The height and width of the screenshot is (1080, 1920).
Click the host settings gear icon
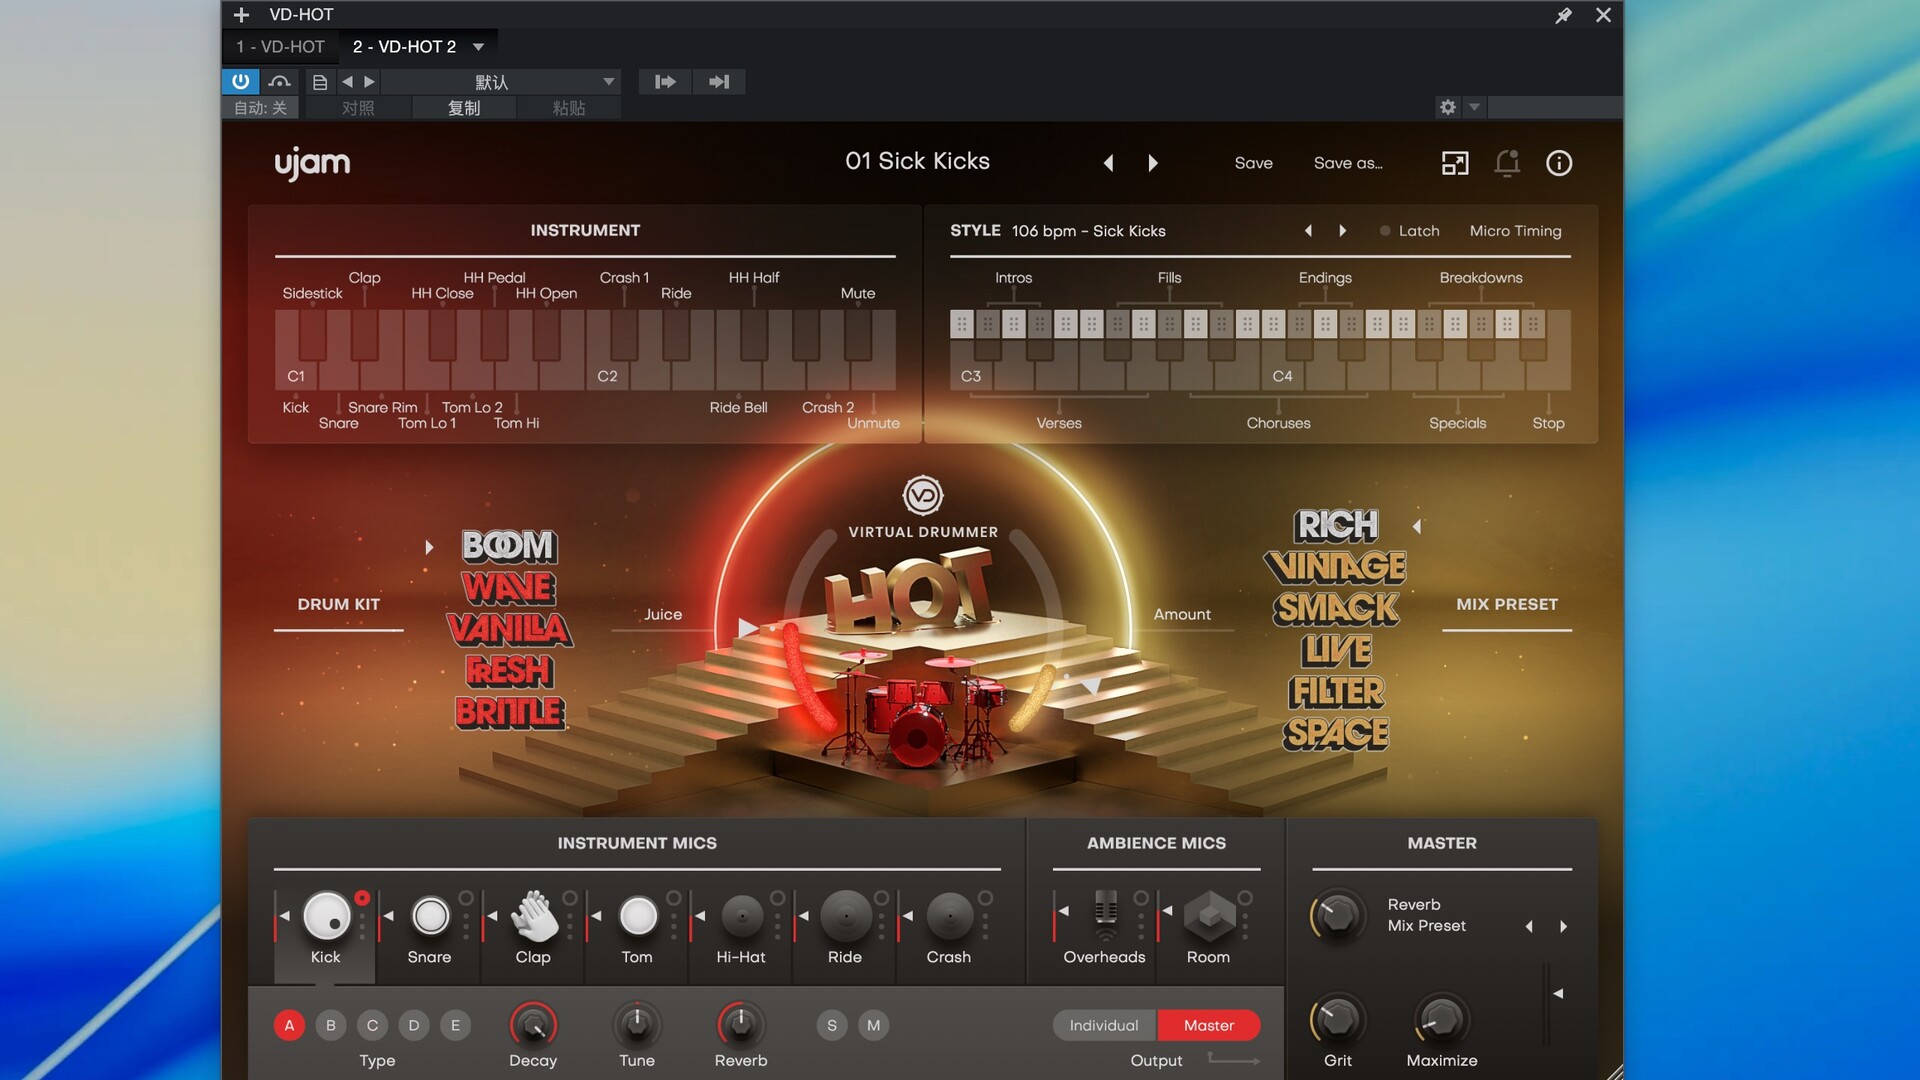pyautogui.click(x=1447, y=107)
